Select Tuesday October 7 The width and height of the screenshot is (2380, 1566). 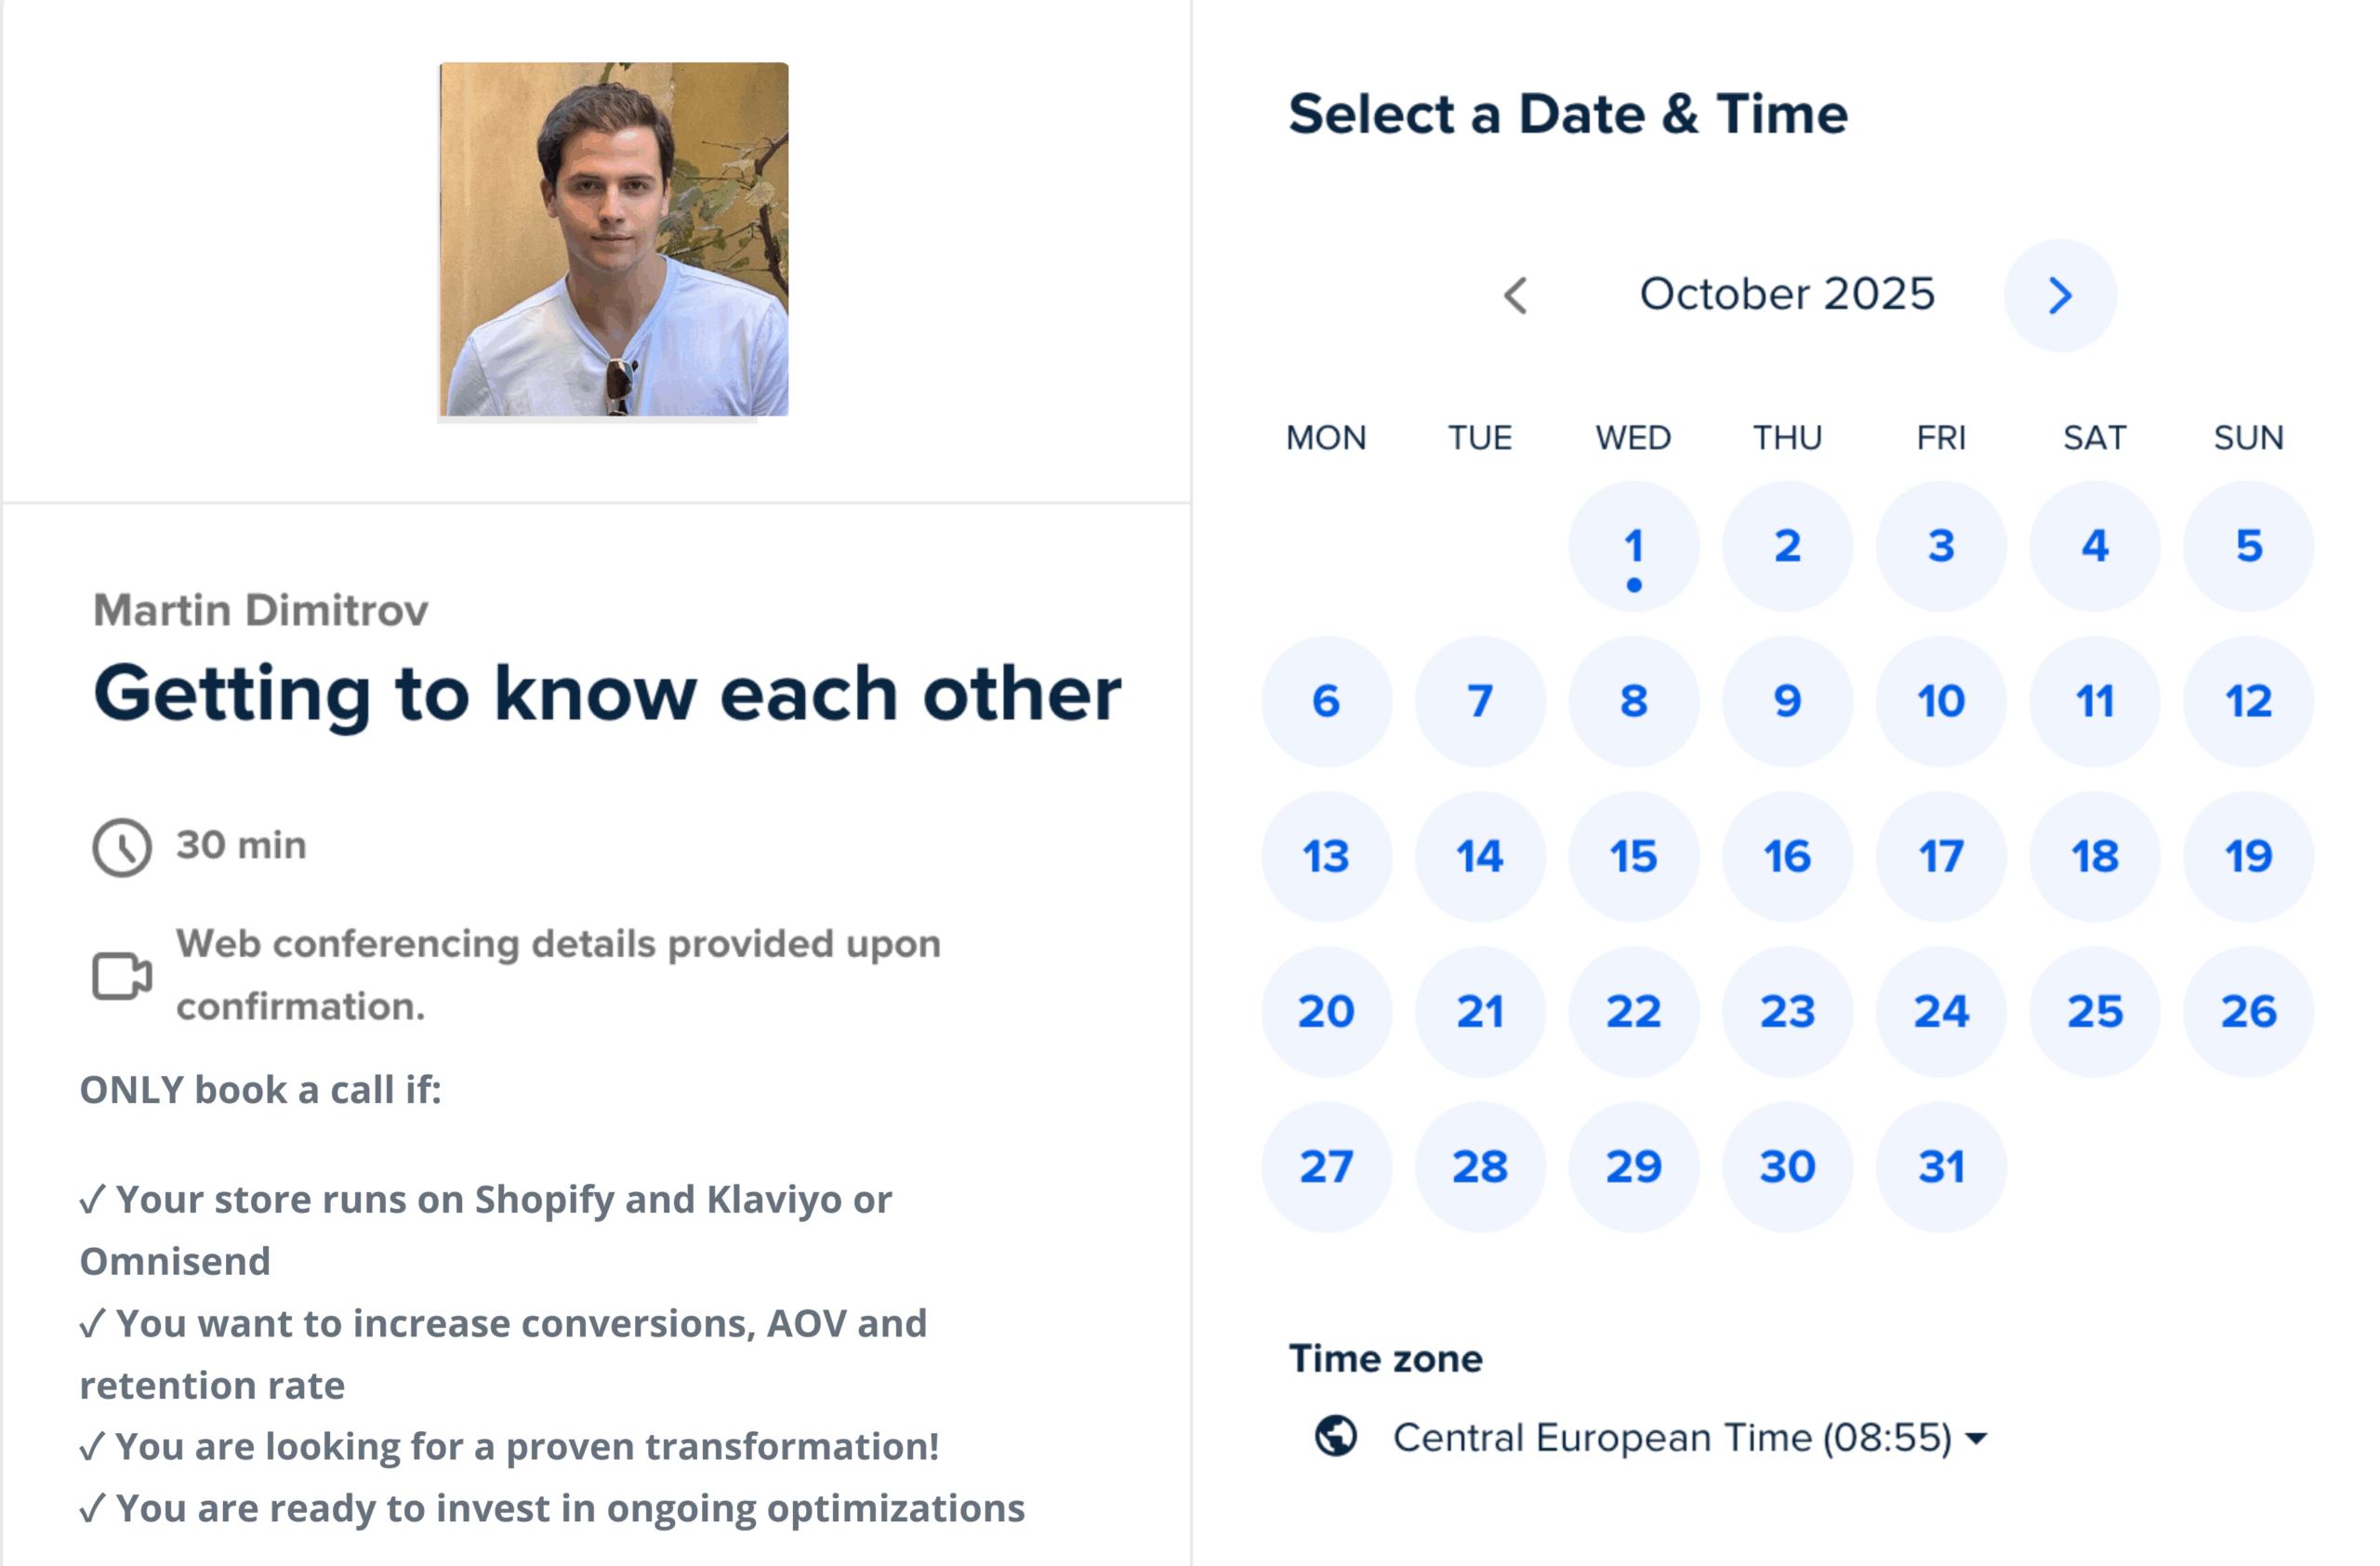tap(1480, 701)
